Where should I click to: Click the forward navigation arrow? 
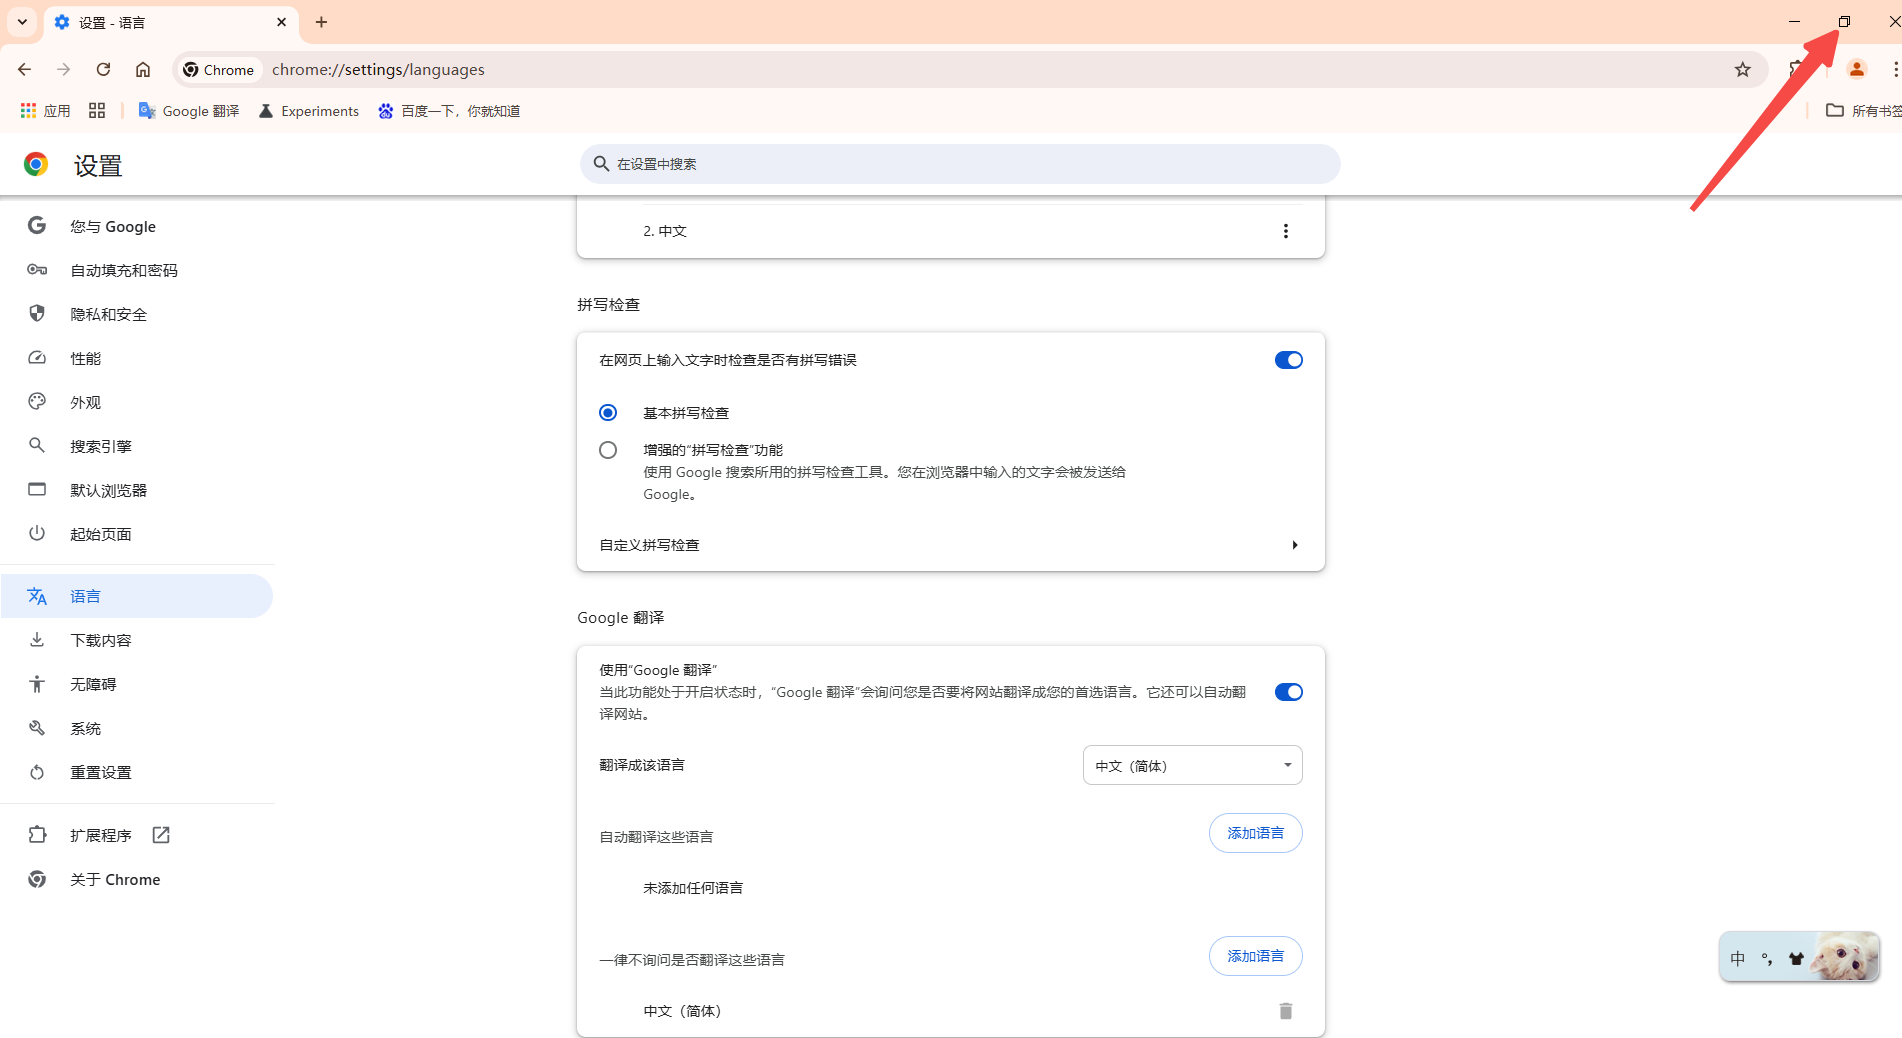click(64, 69)
